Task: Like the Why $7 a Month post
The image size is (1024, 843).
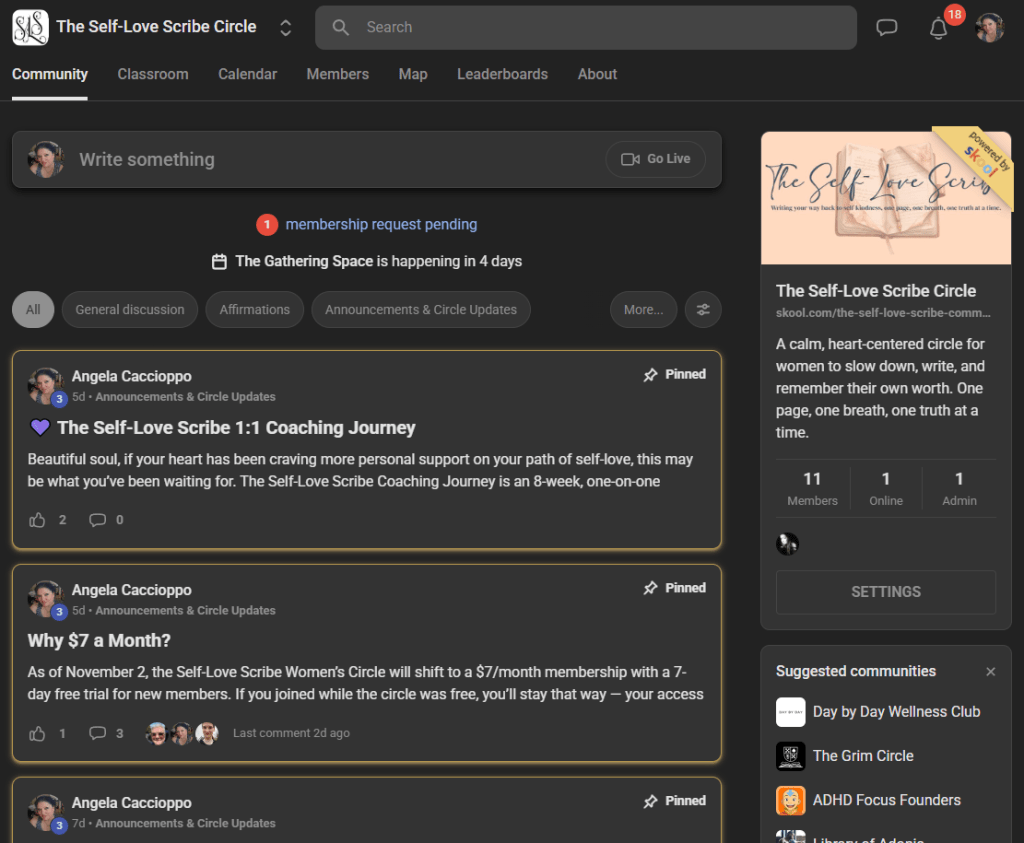Action: (38, 733)
